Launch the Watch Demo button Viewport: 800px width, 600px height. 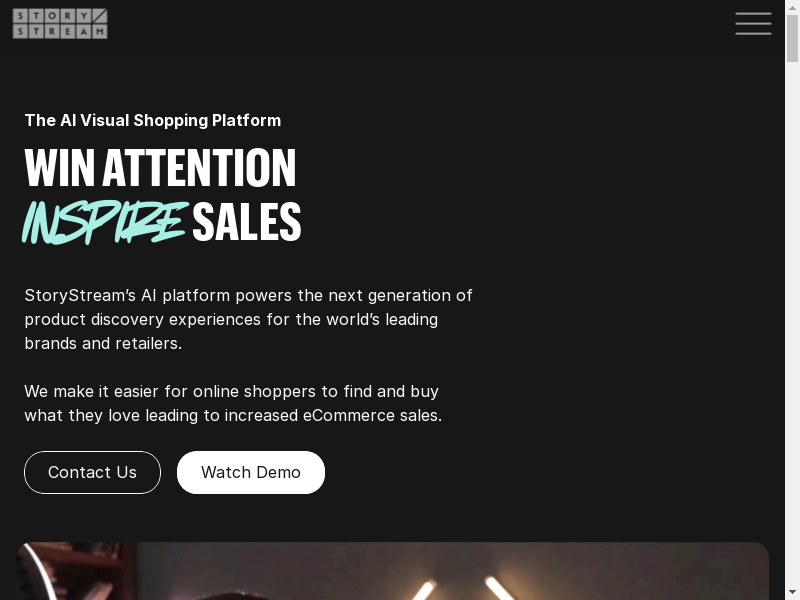[251, 472]
